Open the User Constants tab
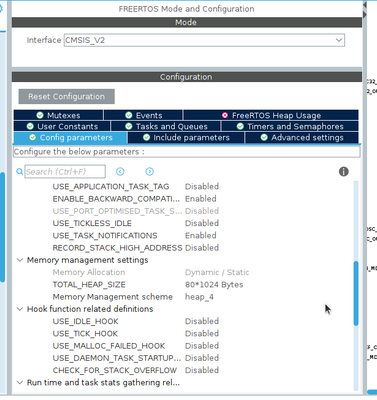 click(x=62, y=126)
